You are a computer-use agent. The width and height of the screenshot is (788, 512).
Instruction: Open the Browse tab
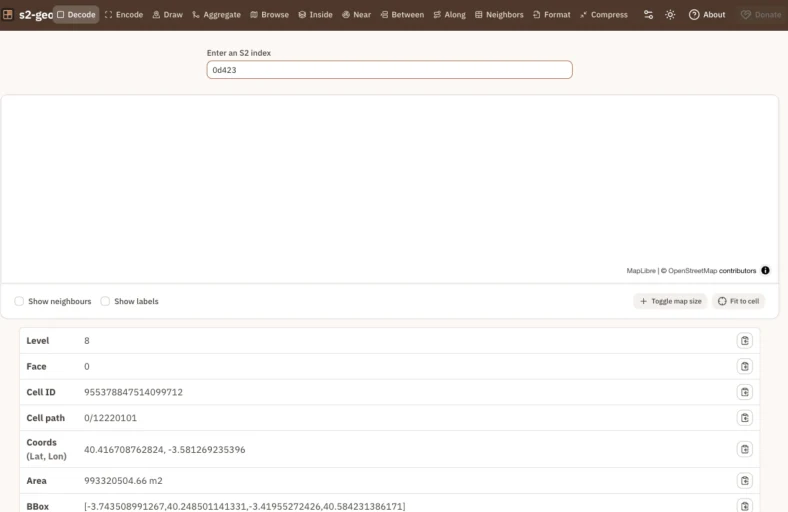[269, 15]
